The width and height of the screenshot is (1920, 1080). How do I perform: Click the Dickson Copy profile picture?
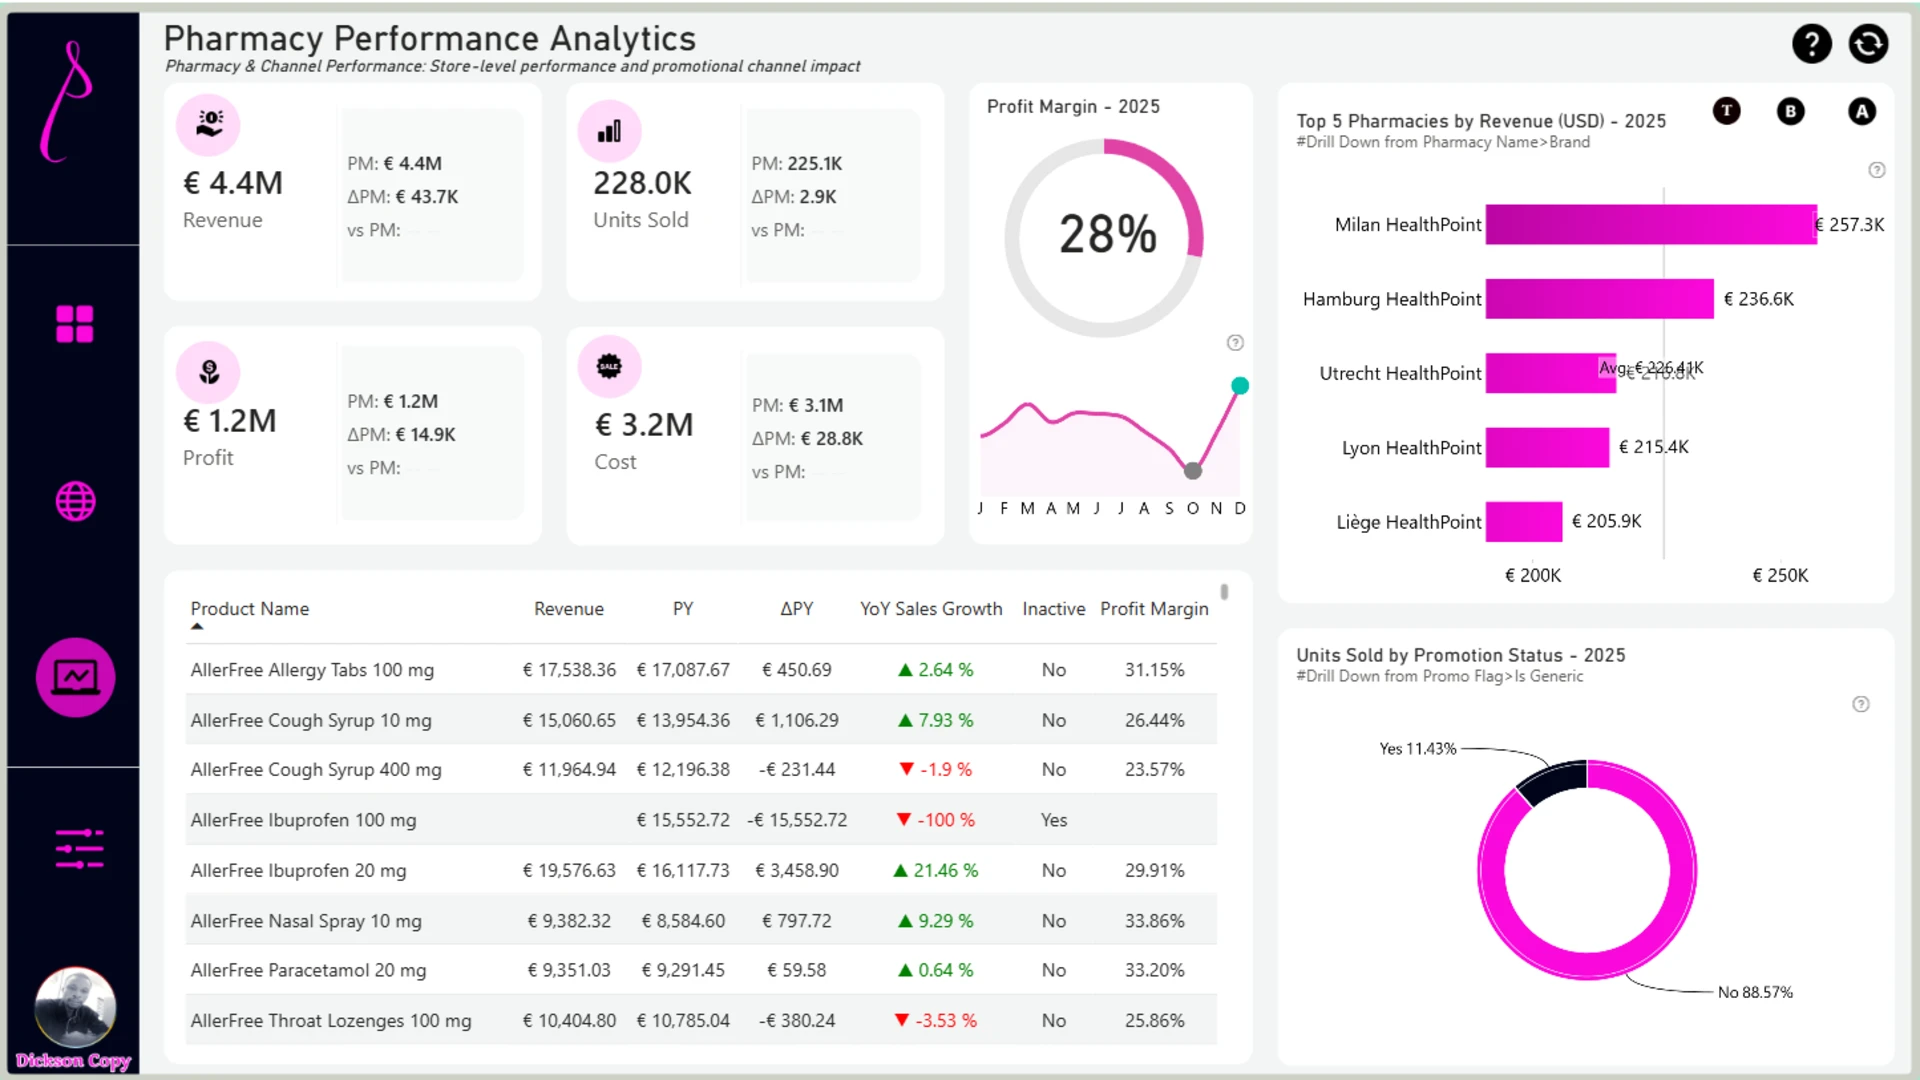click(x=75, y=1007)
